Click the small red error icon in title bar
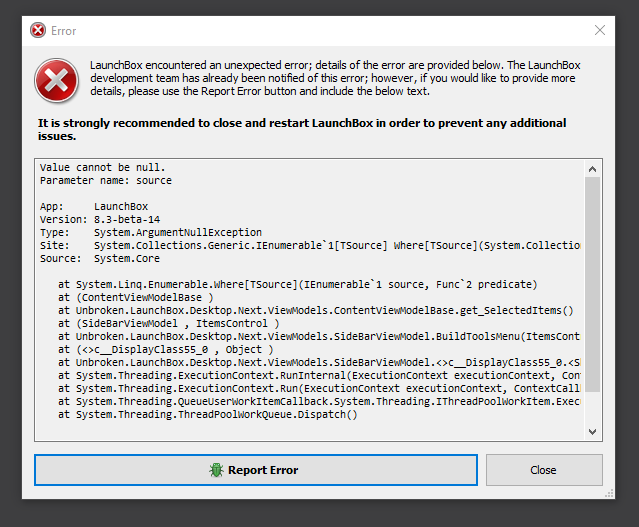This screenshot has height=527, width=639. coord(38,30)
